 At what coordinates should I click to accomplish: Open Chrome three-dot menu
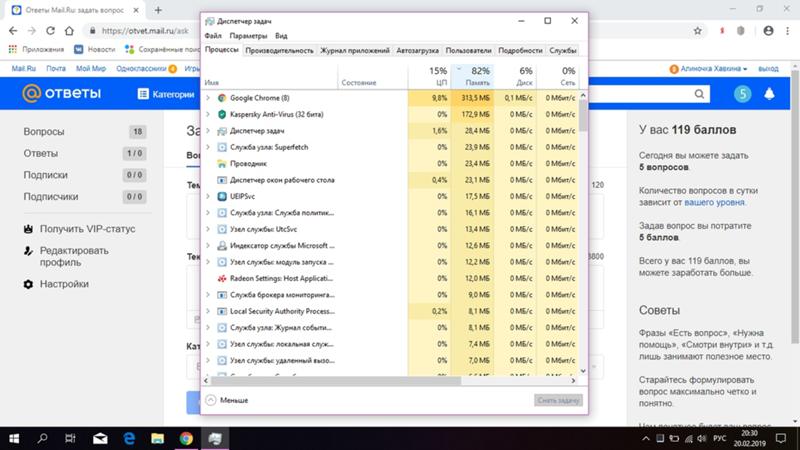[787, 31]
